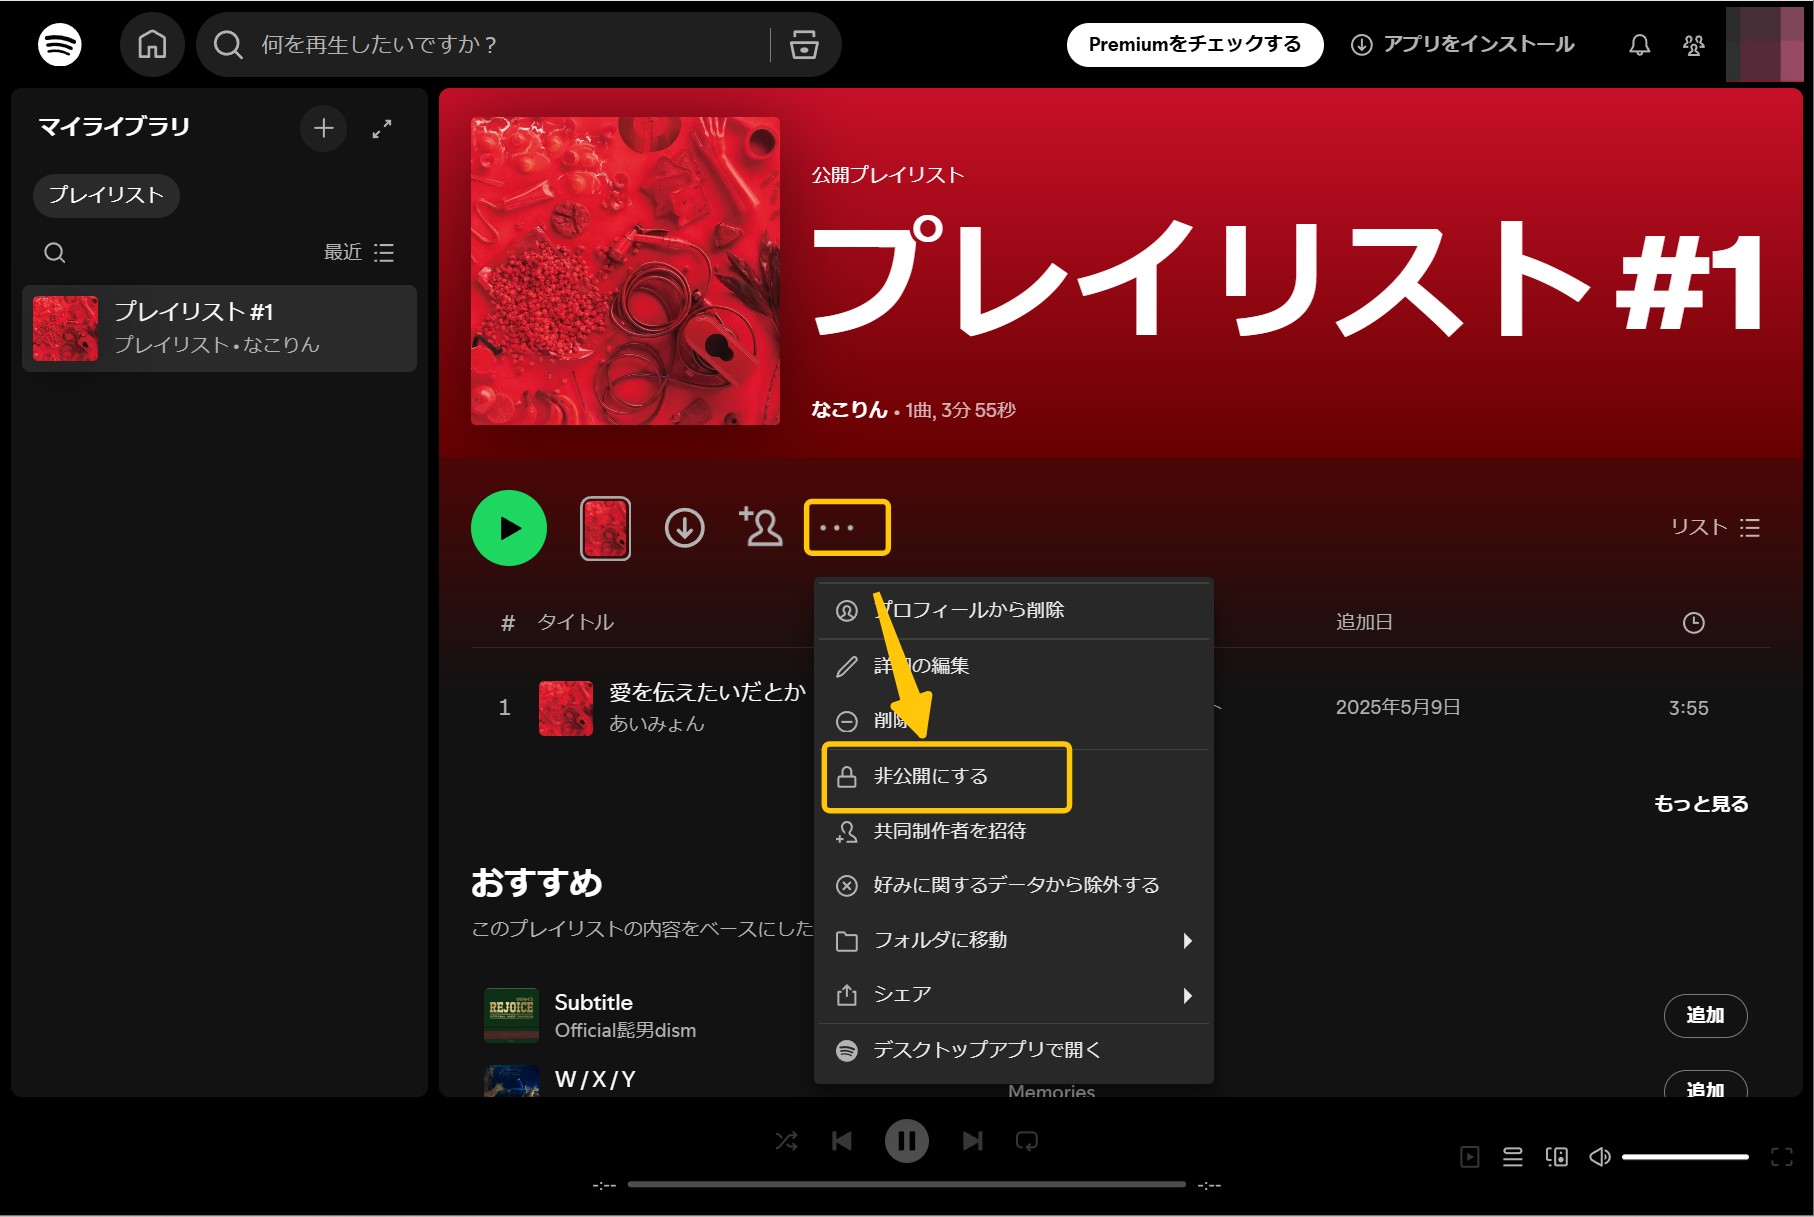The image size is (1814, 1217).
Task: Open artist あいみょん link
Action: [x=657, y=724]
